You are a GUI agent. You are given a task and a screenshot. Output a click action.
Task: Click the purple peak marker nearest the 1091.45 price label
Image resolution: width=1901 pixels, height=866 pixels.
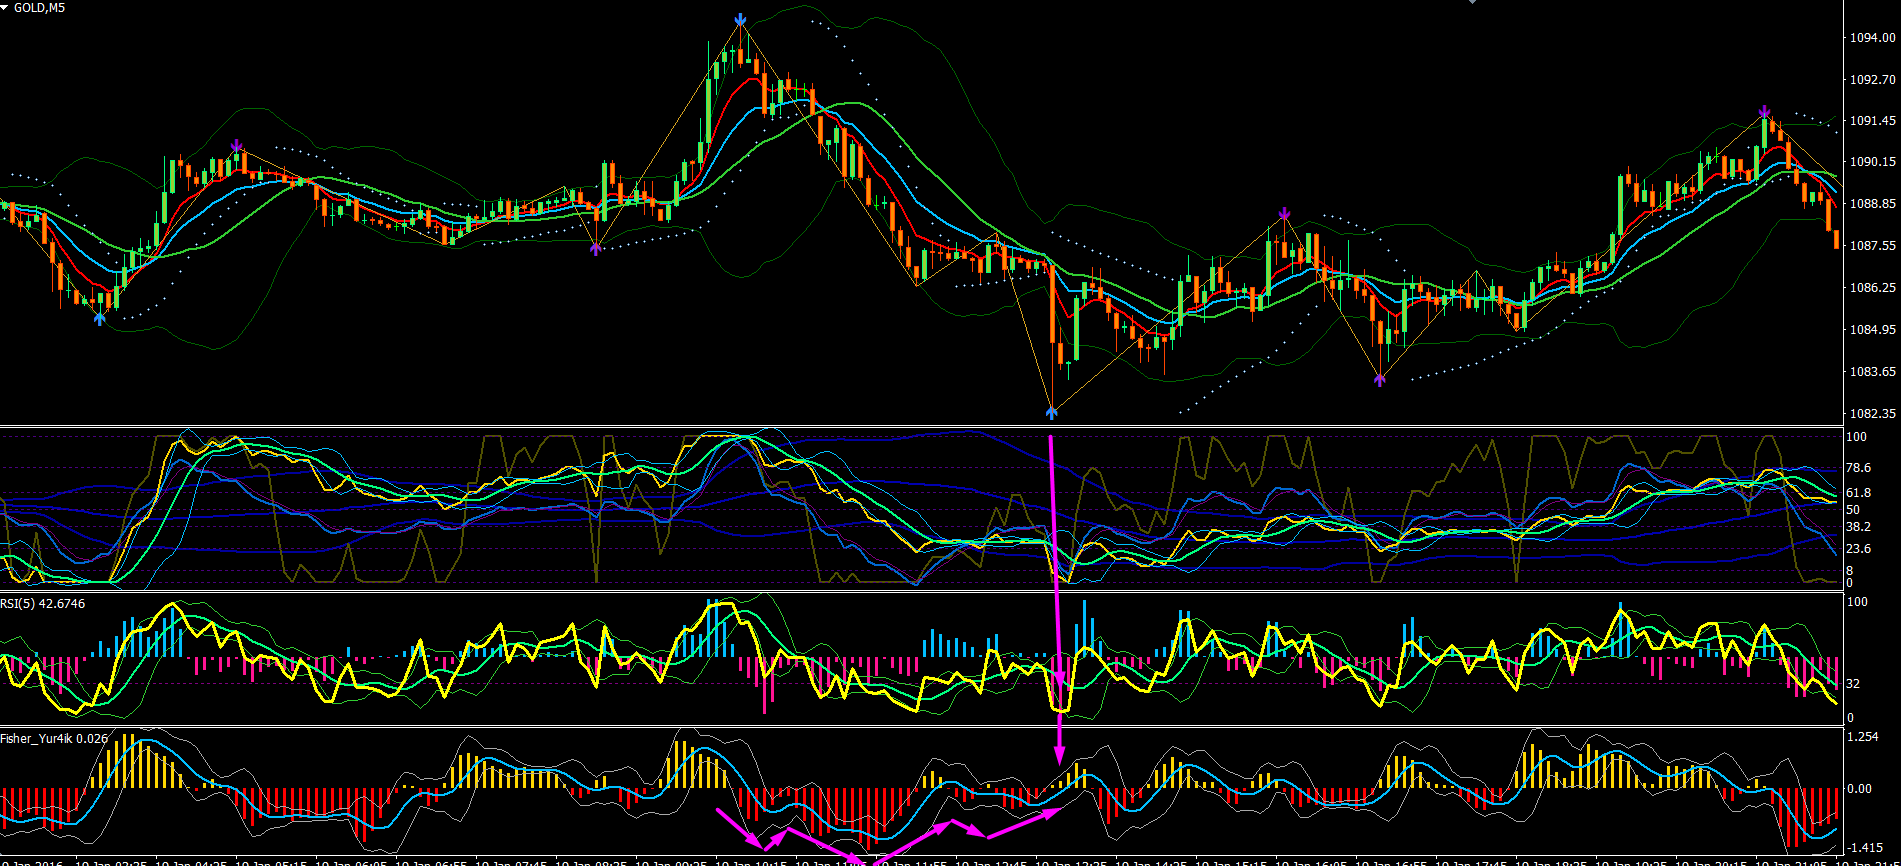point(1765,112)
